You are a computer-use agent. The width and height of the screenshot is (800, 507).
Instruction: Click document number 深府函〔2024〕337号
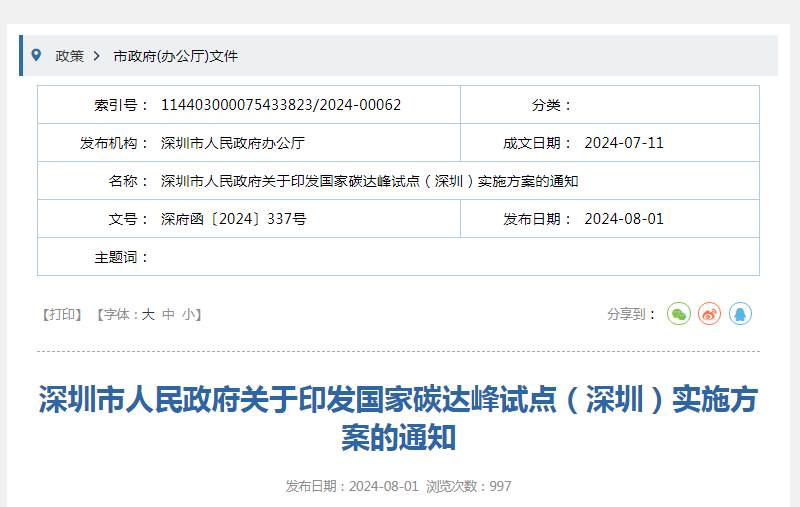click(234, 219)
